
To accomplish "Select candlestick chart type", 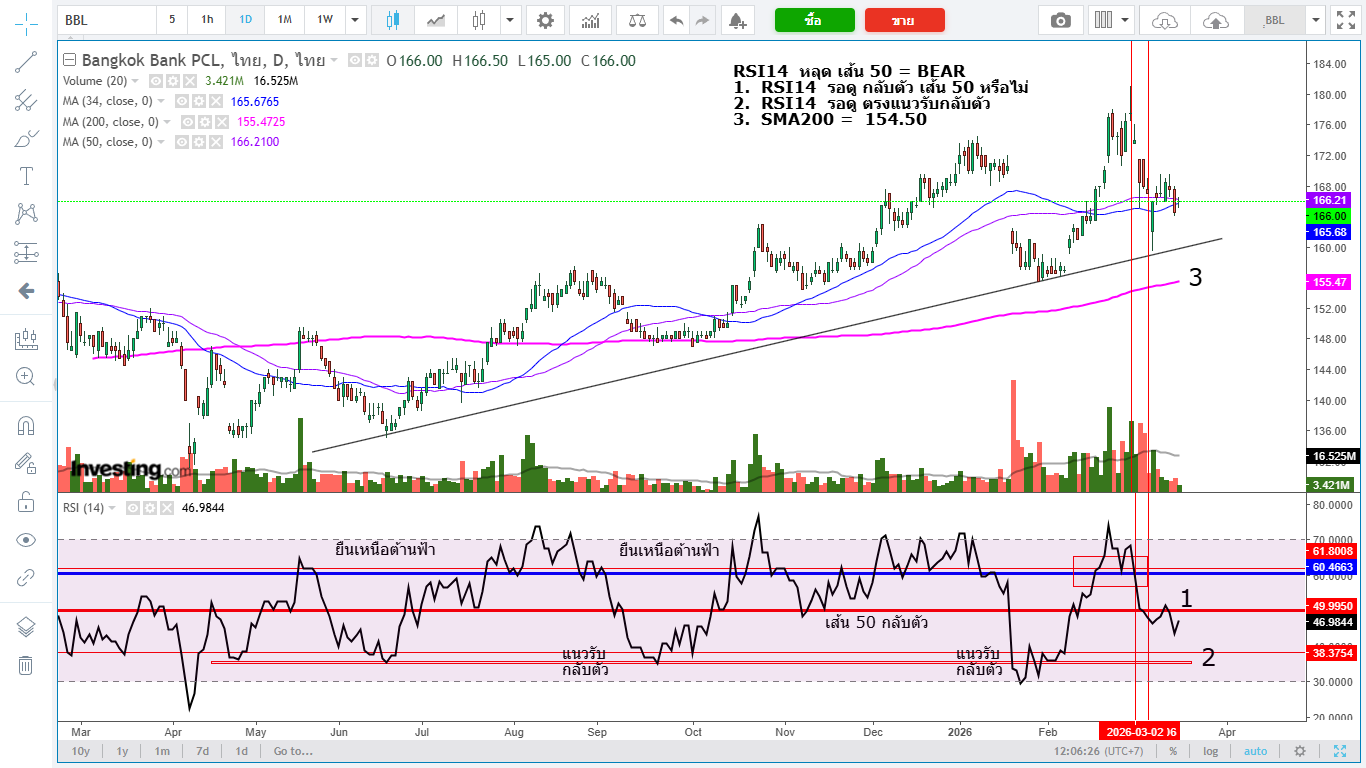I will pyautogui.click(x=392, y=19).
